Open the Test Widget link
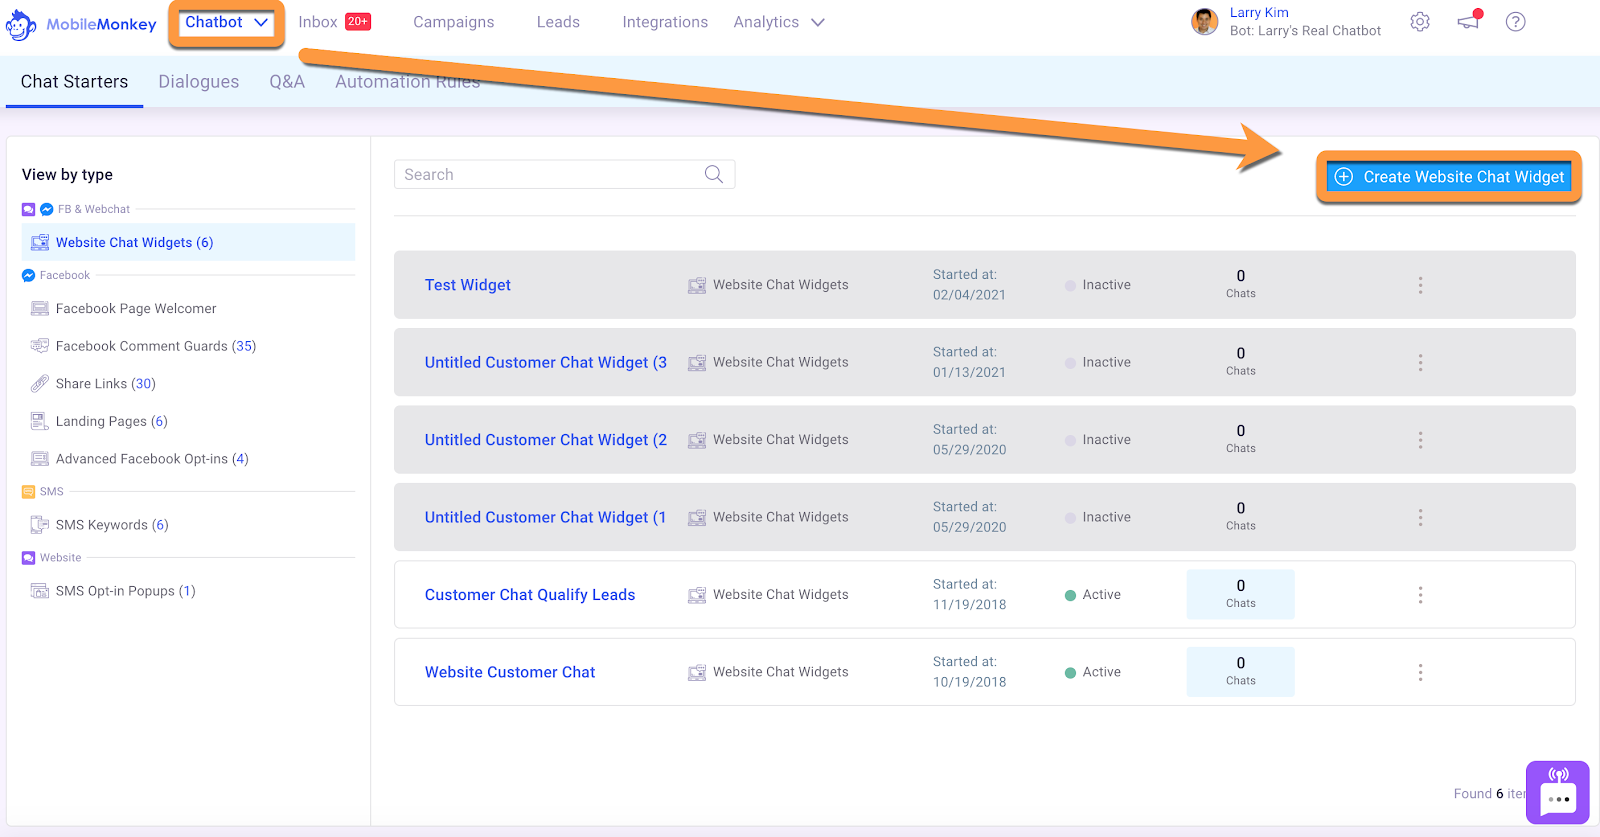This screenshot has height=837, width=1600. 468,285
